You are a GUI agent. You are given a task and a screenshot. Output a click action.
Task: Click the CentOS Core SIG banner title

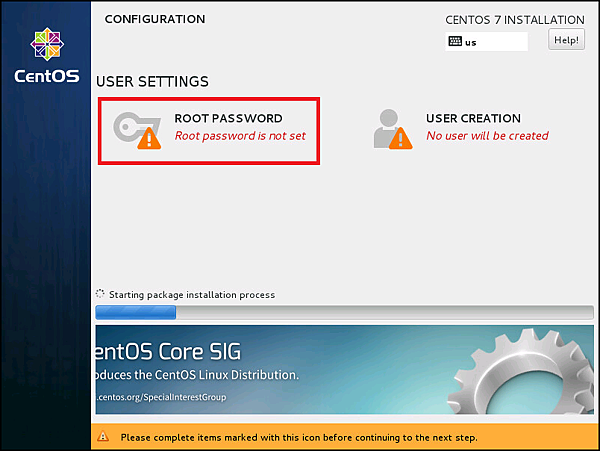point(168,352)
